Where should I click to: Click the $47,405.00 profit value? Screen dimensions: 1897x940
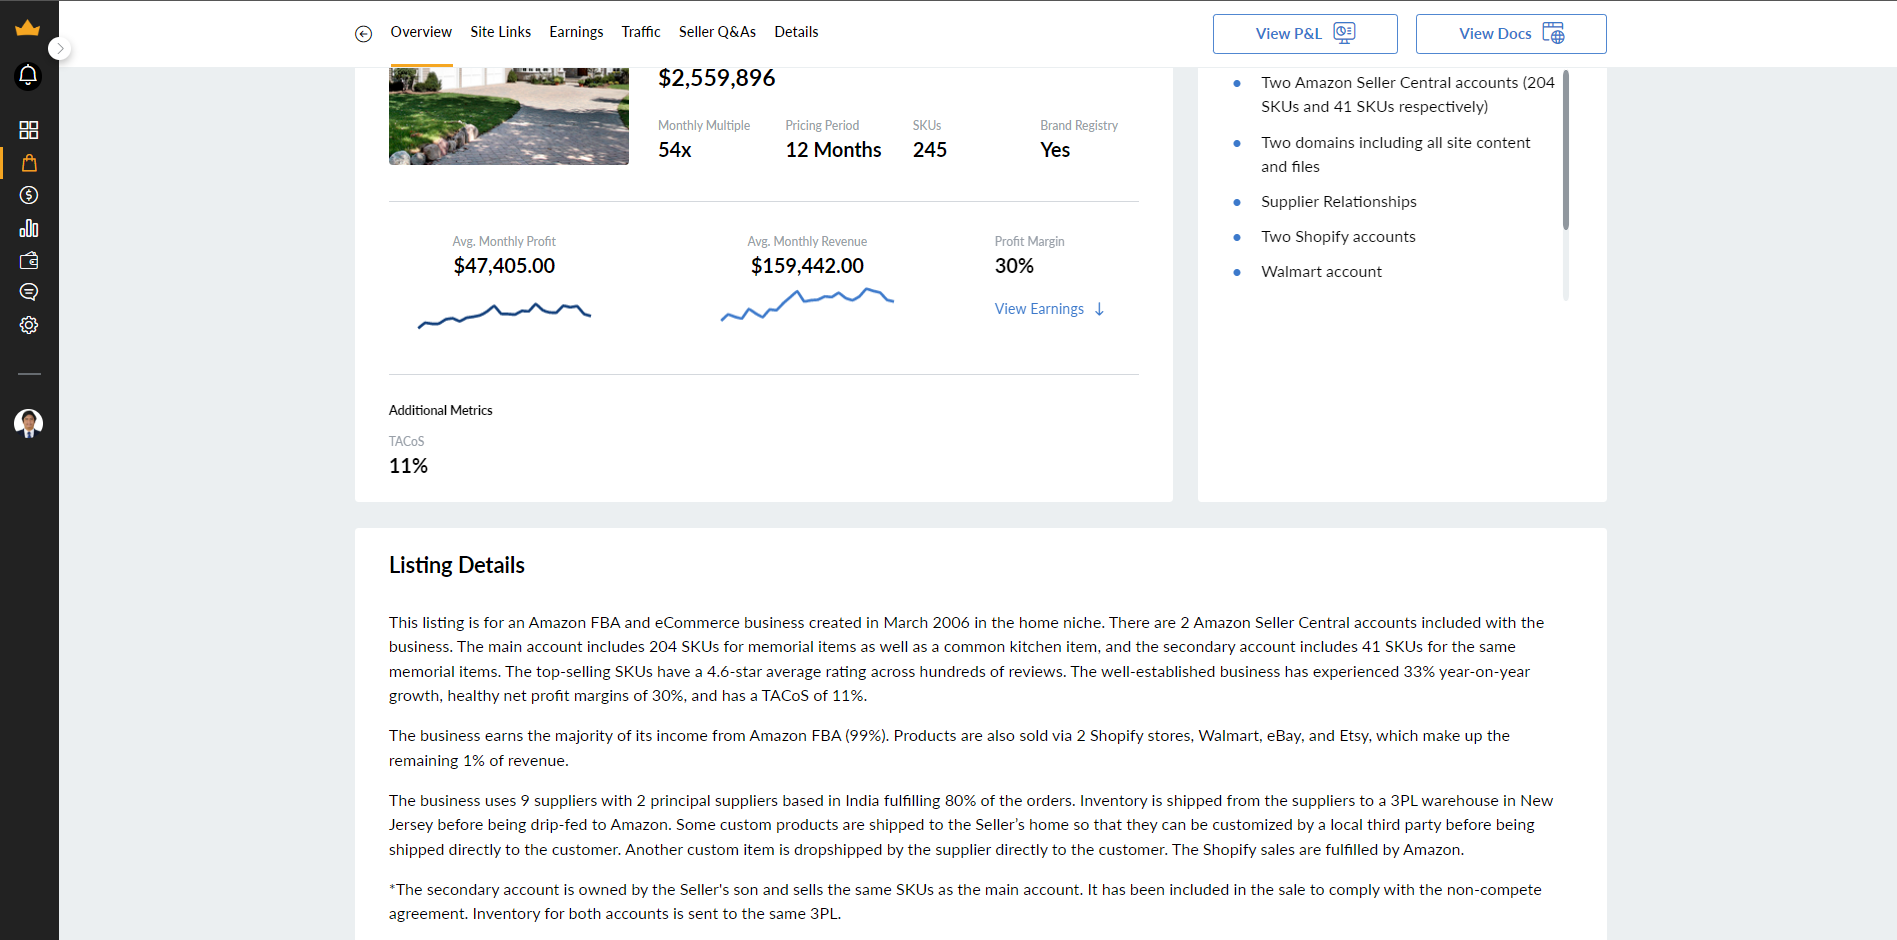click(504, 266)
